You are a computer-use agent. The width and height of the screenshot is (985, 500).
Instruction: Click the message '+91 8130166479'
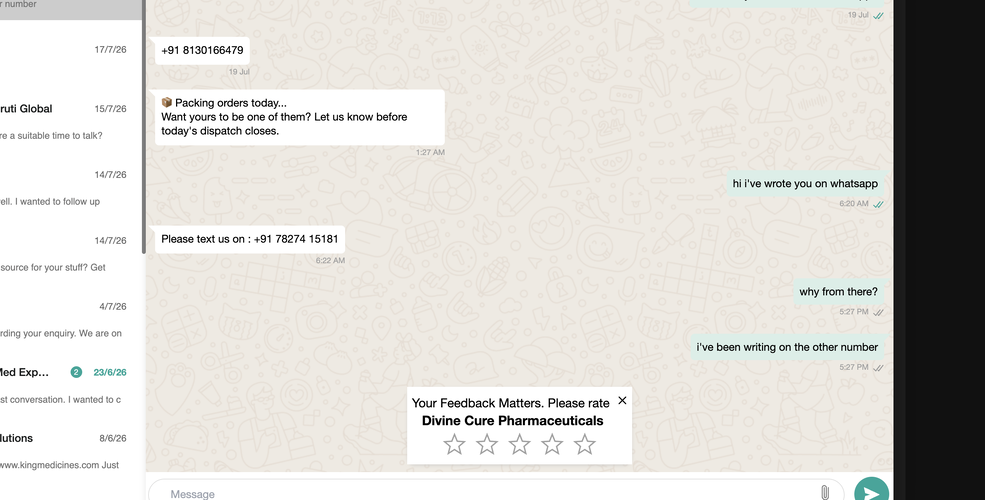pos(202,50)
